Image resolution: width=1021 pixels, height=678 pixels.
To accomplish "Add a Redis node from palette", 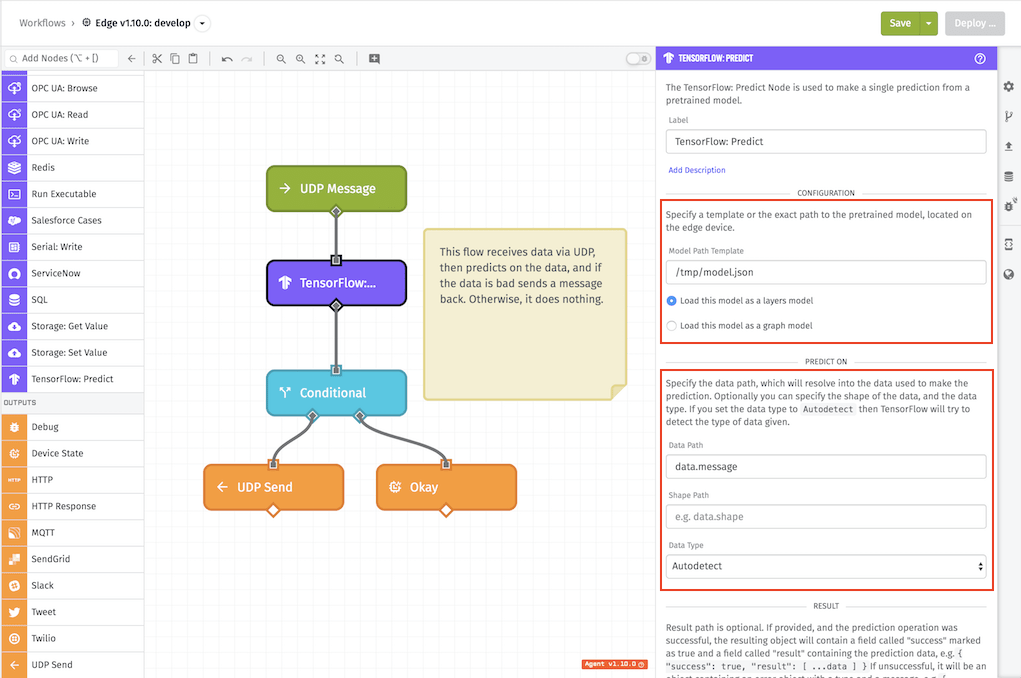I will click(72, 167).
